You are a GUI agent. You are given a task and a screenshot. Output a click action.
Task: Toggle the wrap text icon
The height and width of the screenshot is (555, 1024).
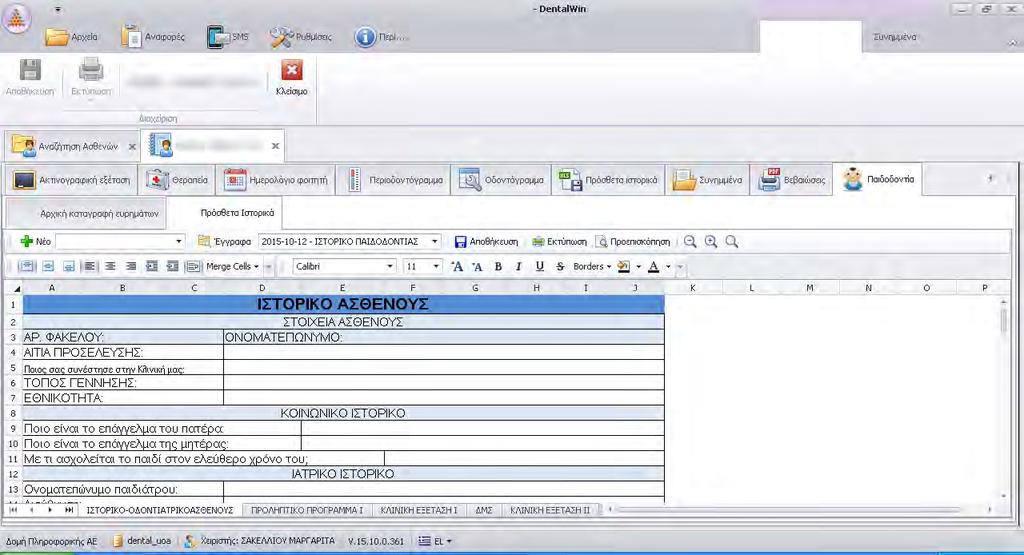(193, 266)
